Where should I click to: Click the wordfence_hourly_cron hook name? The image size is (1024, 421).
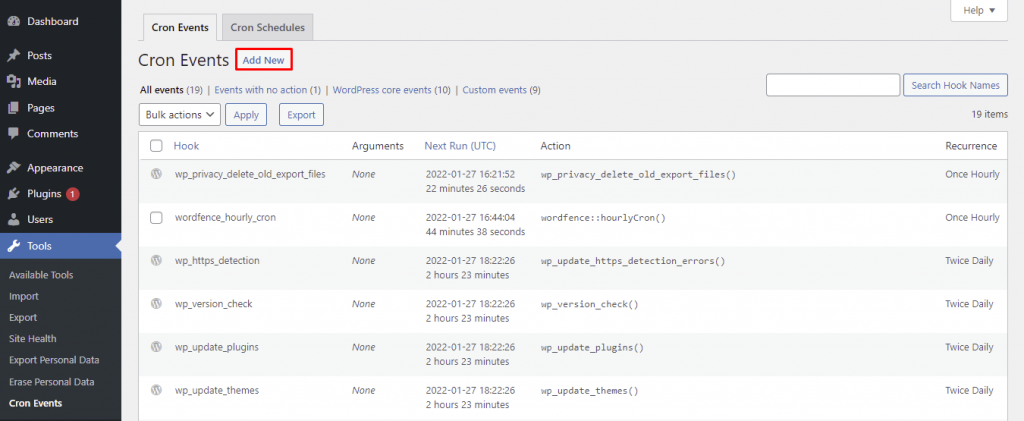225,217
